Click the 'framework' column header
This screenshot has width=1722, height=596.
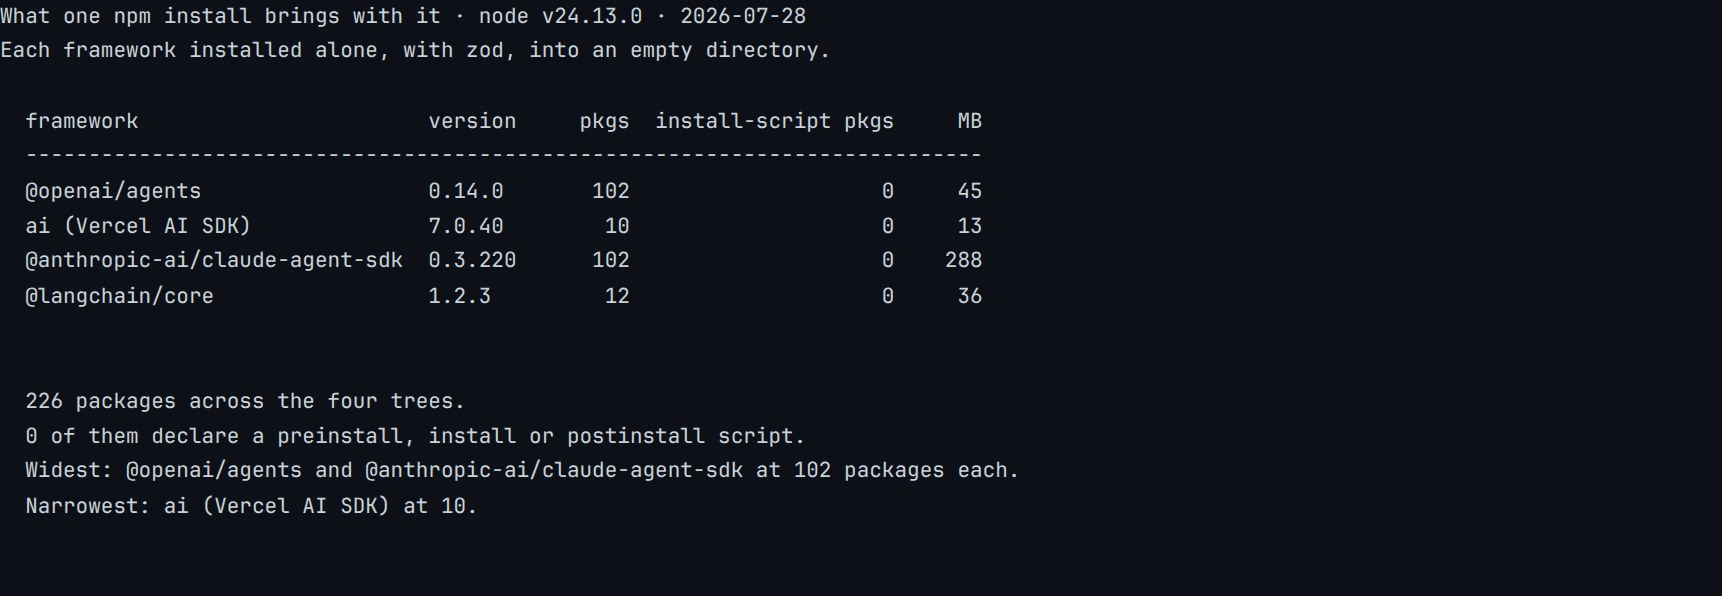pyautogui.click(x=82, y=121)
